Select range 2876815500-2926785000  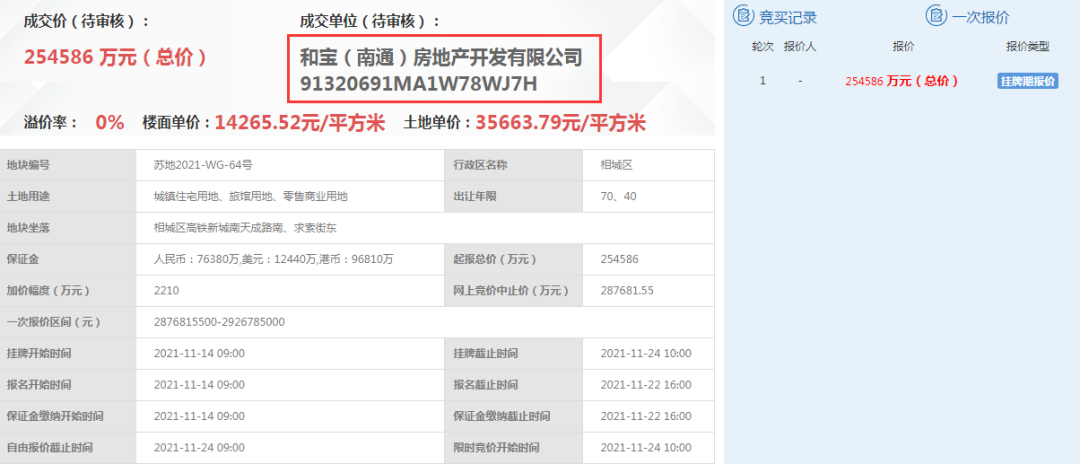[x=219, y=322]
